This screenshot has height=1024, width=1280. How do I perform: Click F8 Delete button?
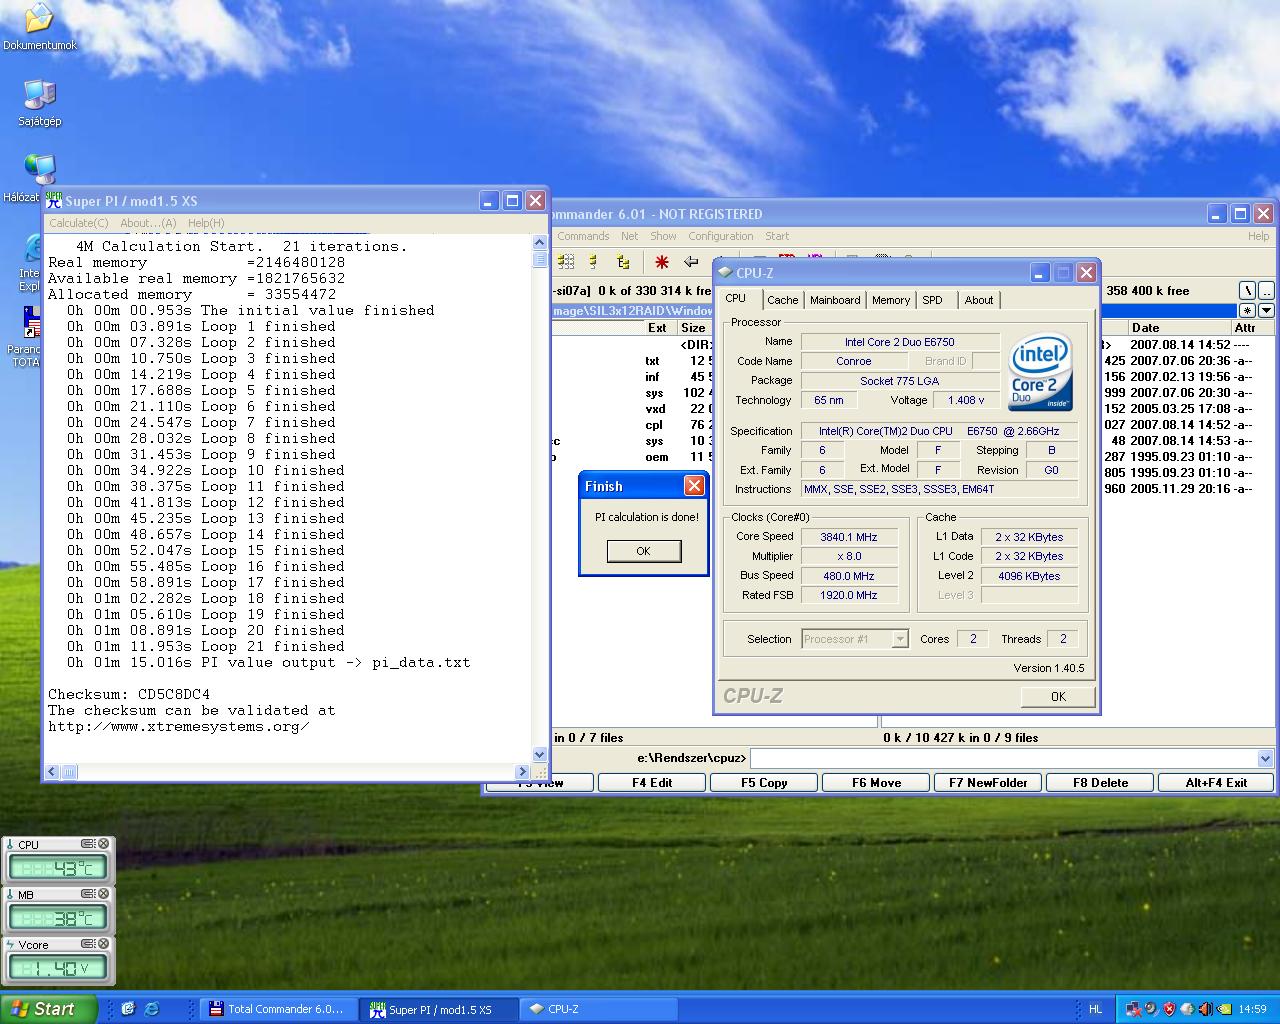tap(1100, 783)
